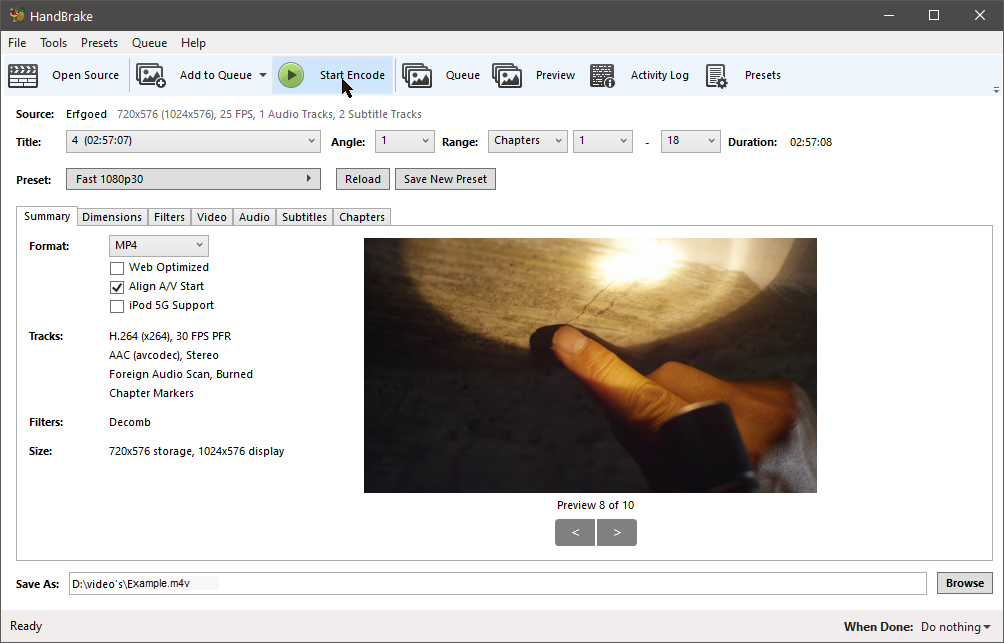This screenshot has height=643, width=1004.
Task: Switch to the Subtitles tab
Action: pos(304,217)
